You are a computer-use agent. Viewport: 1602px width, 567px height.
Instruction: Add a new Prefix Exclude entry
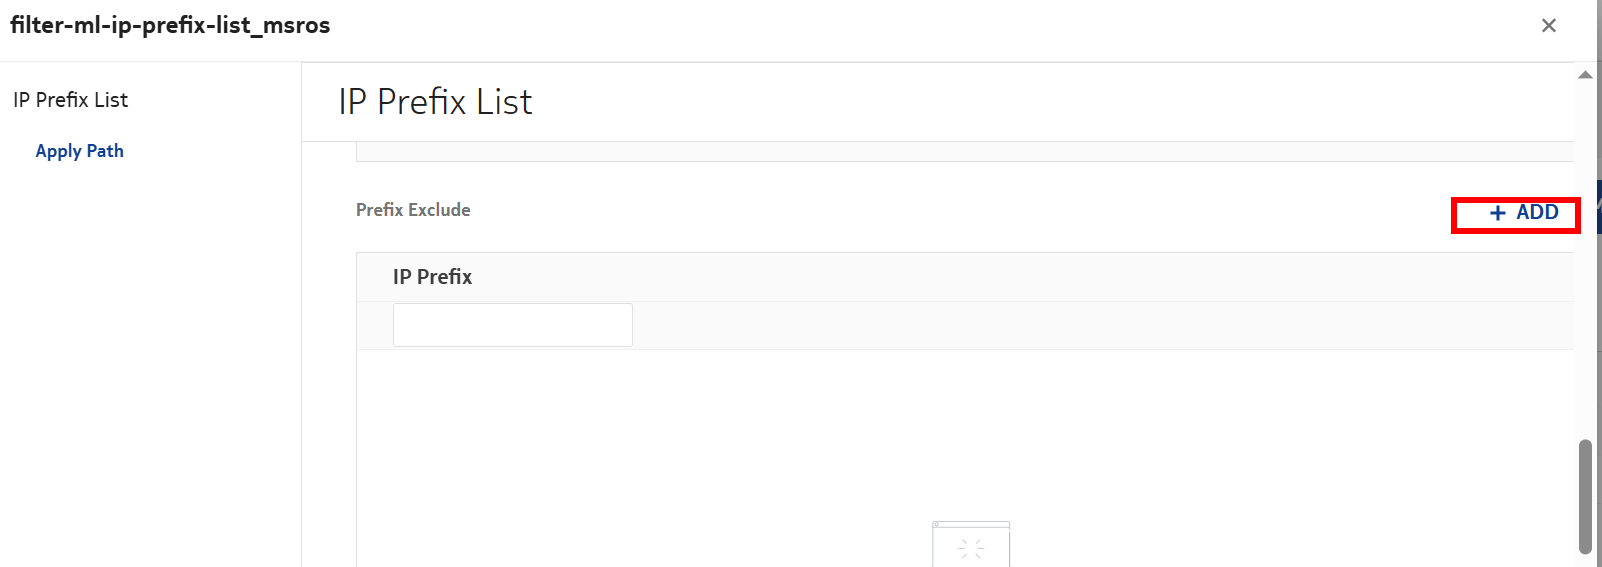point(1524,213)
